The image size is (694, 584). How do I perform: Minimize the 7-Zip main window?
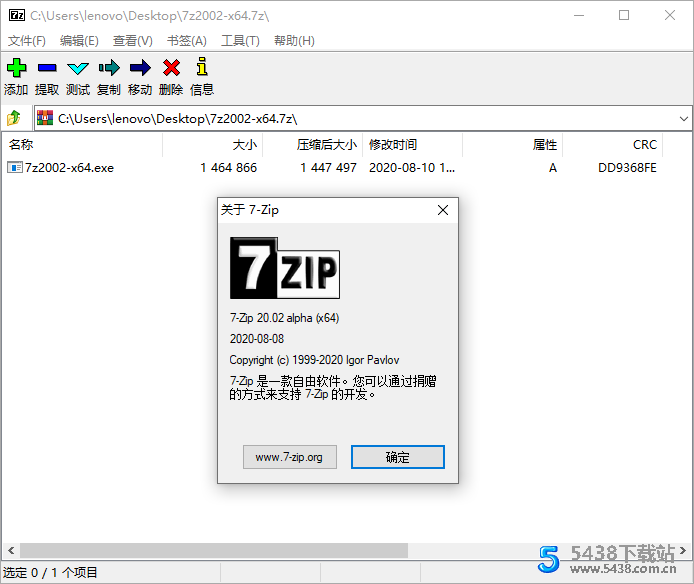(x=579, y=15)
